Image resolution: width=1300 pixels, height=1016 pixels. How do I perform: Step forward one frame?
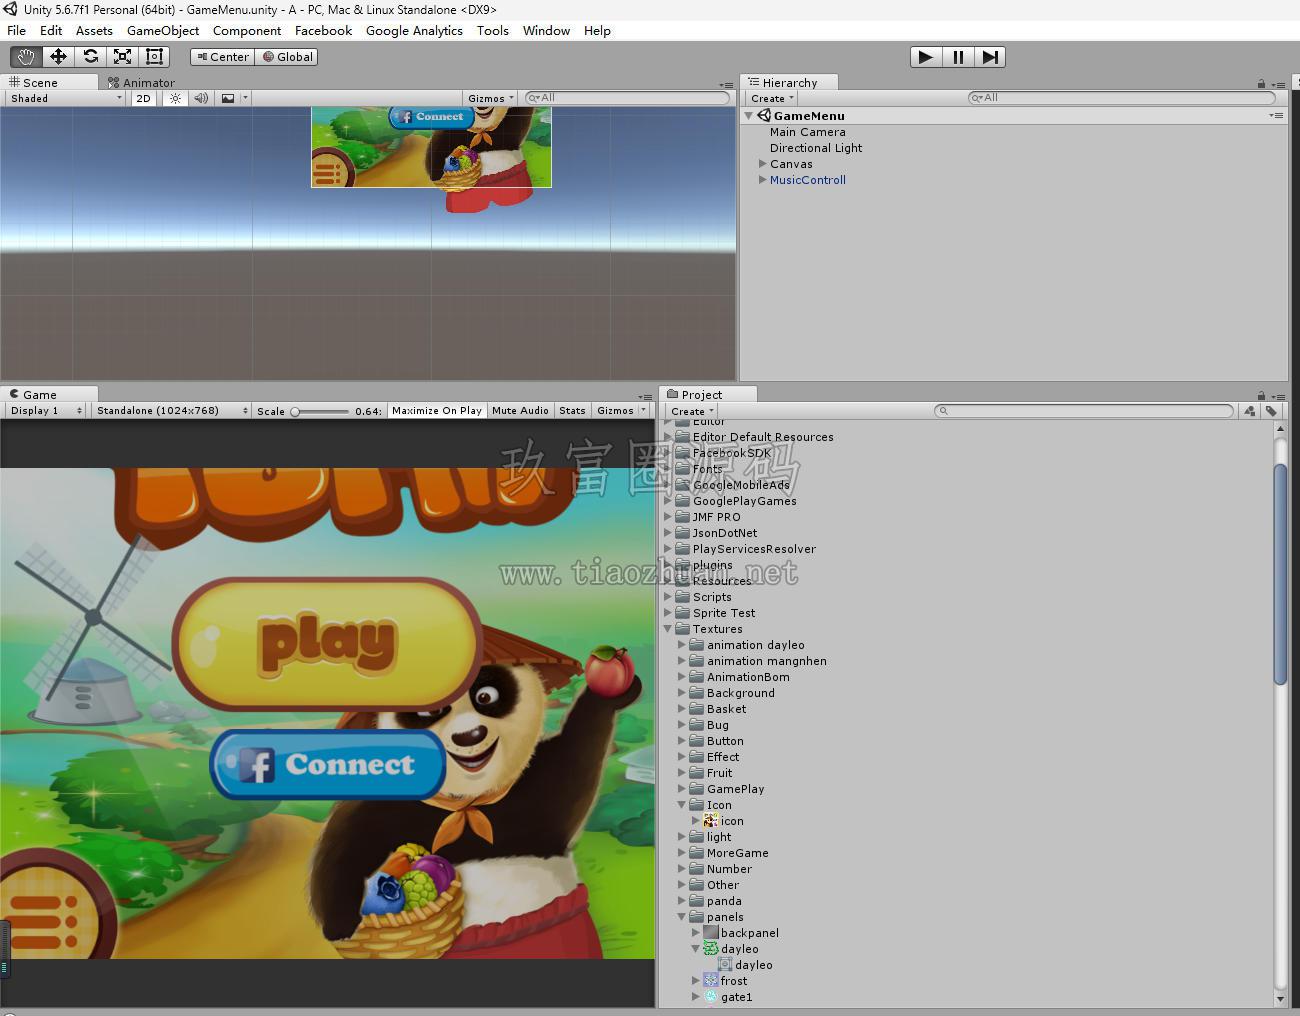coord(990,57)
